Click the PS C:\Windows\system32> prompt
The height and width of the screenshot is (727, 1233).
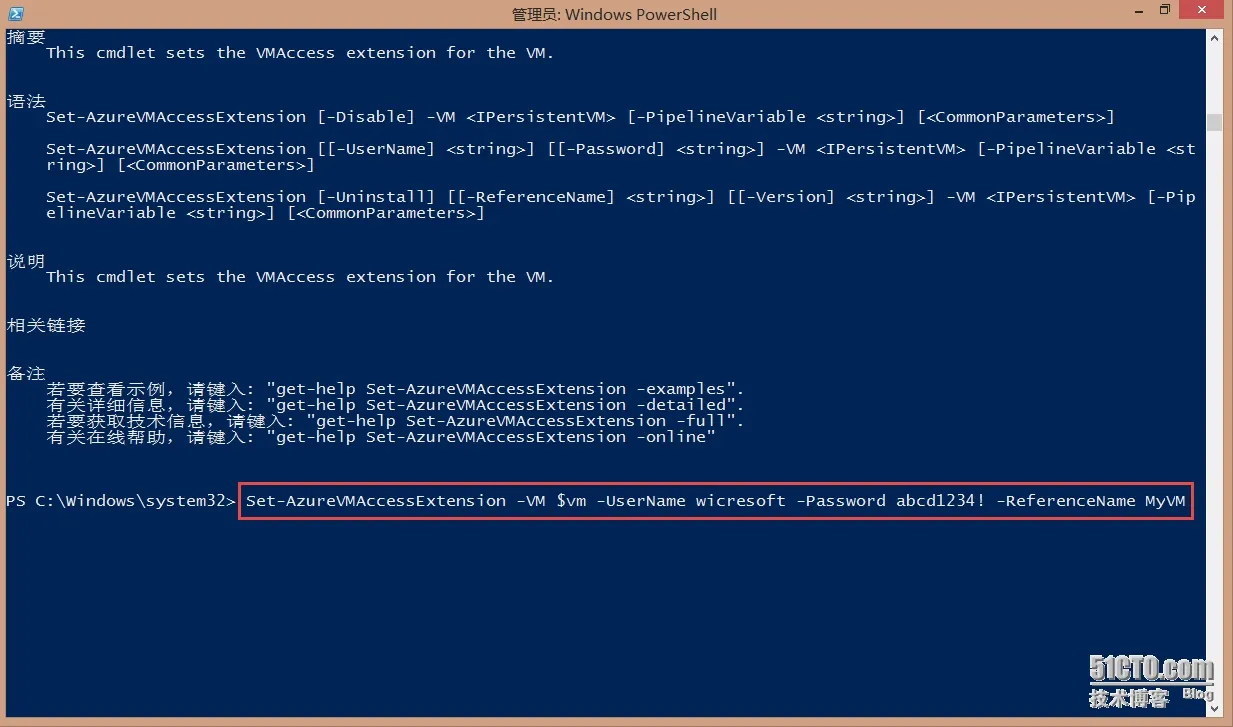[x=121, y=501]
